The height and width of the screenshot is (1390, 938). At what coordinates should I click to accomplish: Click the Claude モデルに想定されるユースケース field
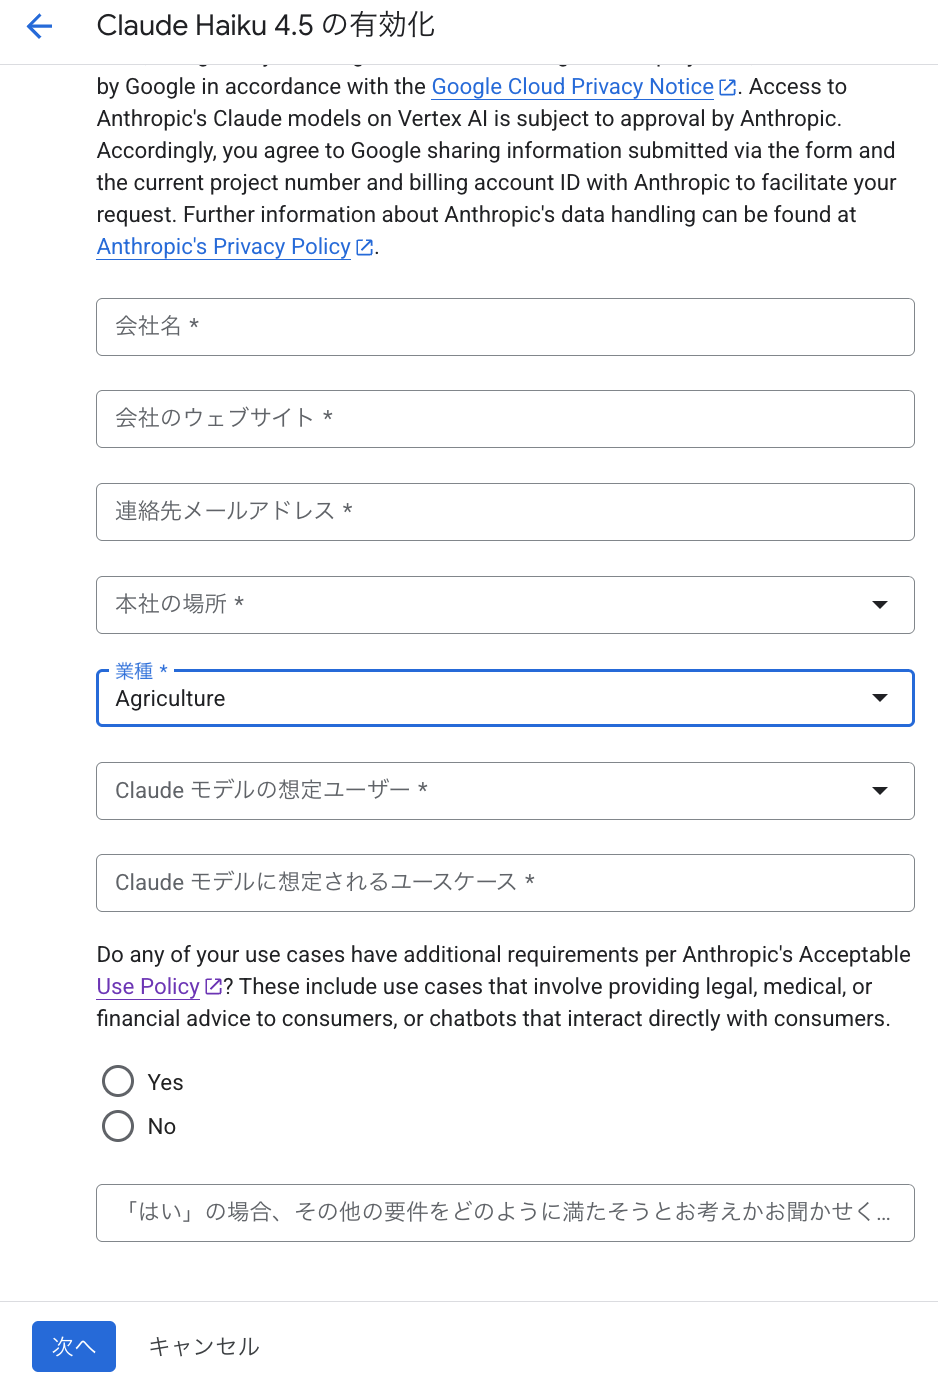[505, 883]
